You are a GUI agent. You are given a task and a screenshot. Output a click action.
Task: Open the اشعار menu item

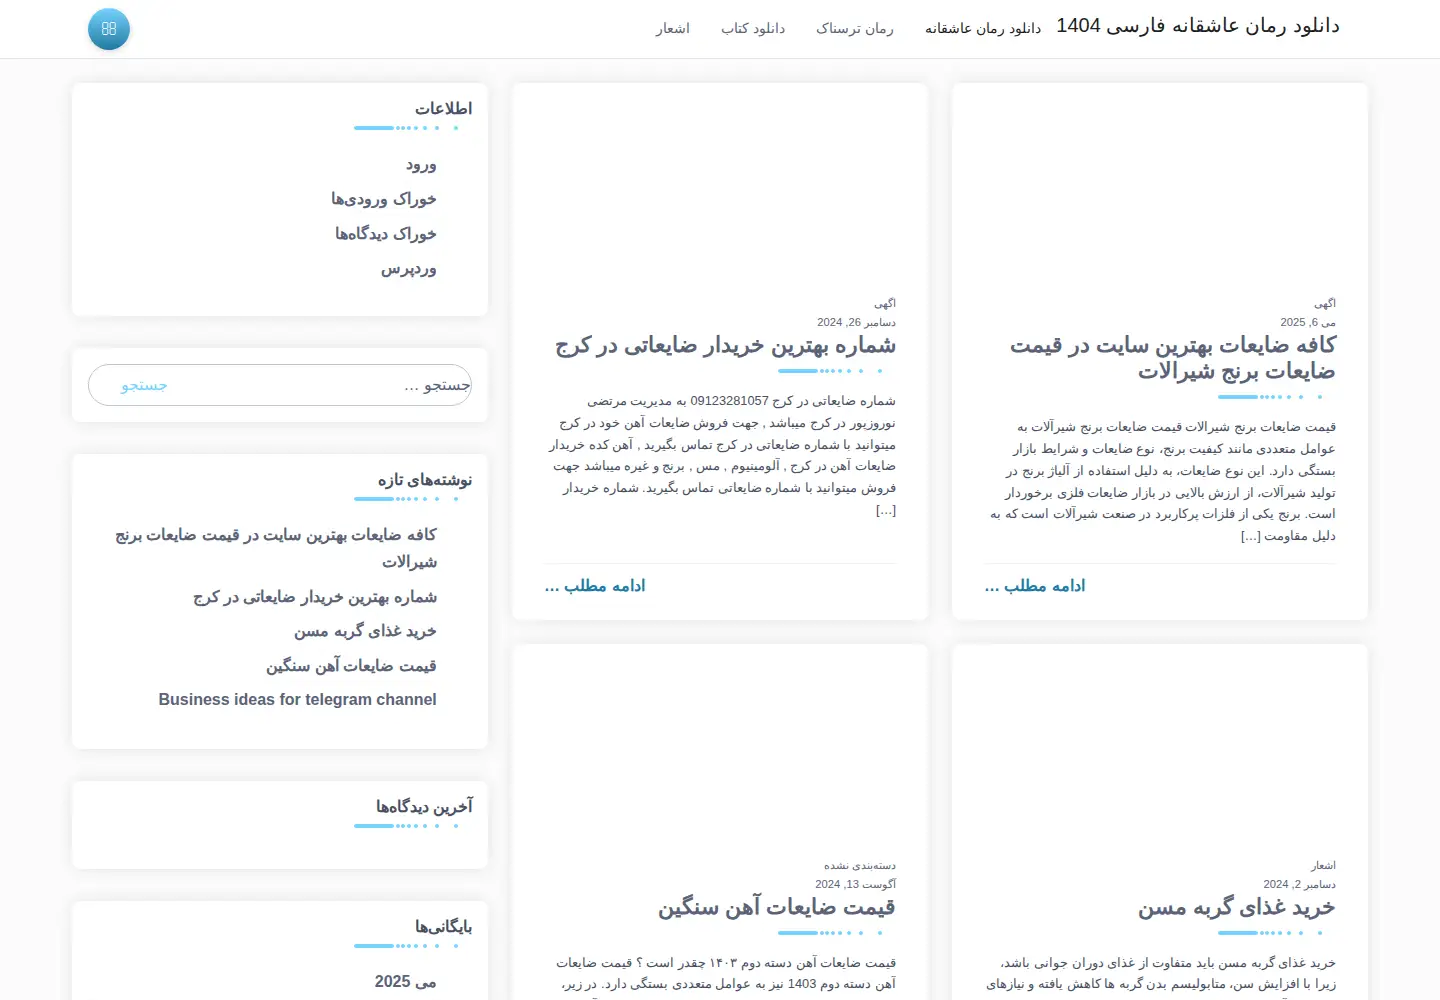(x=673, y=29)
